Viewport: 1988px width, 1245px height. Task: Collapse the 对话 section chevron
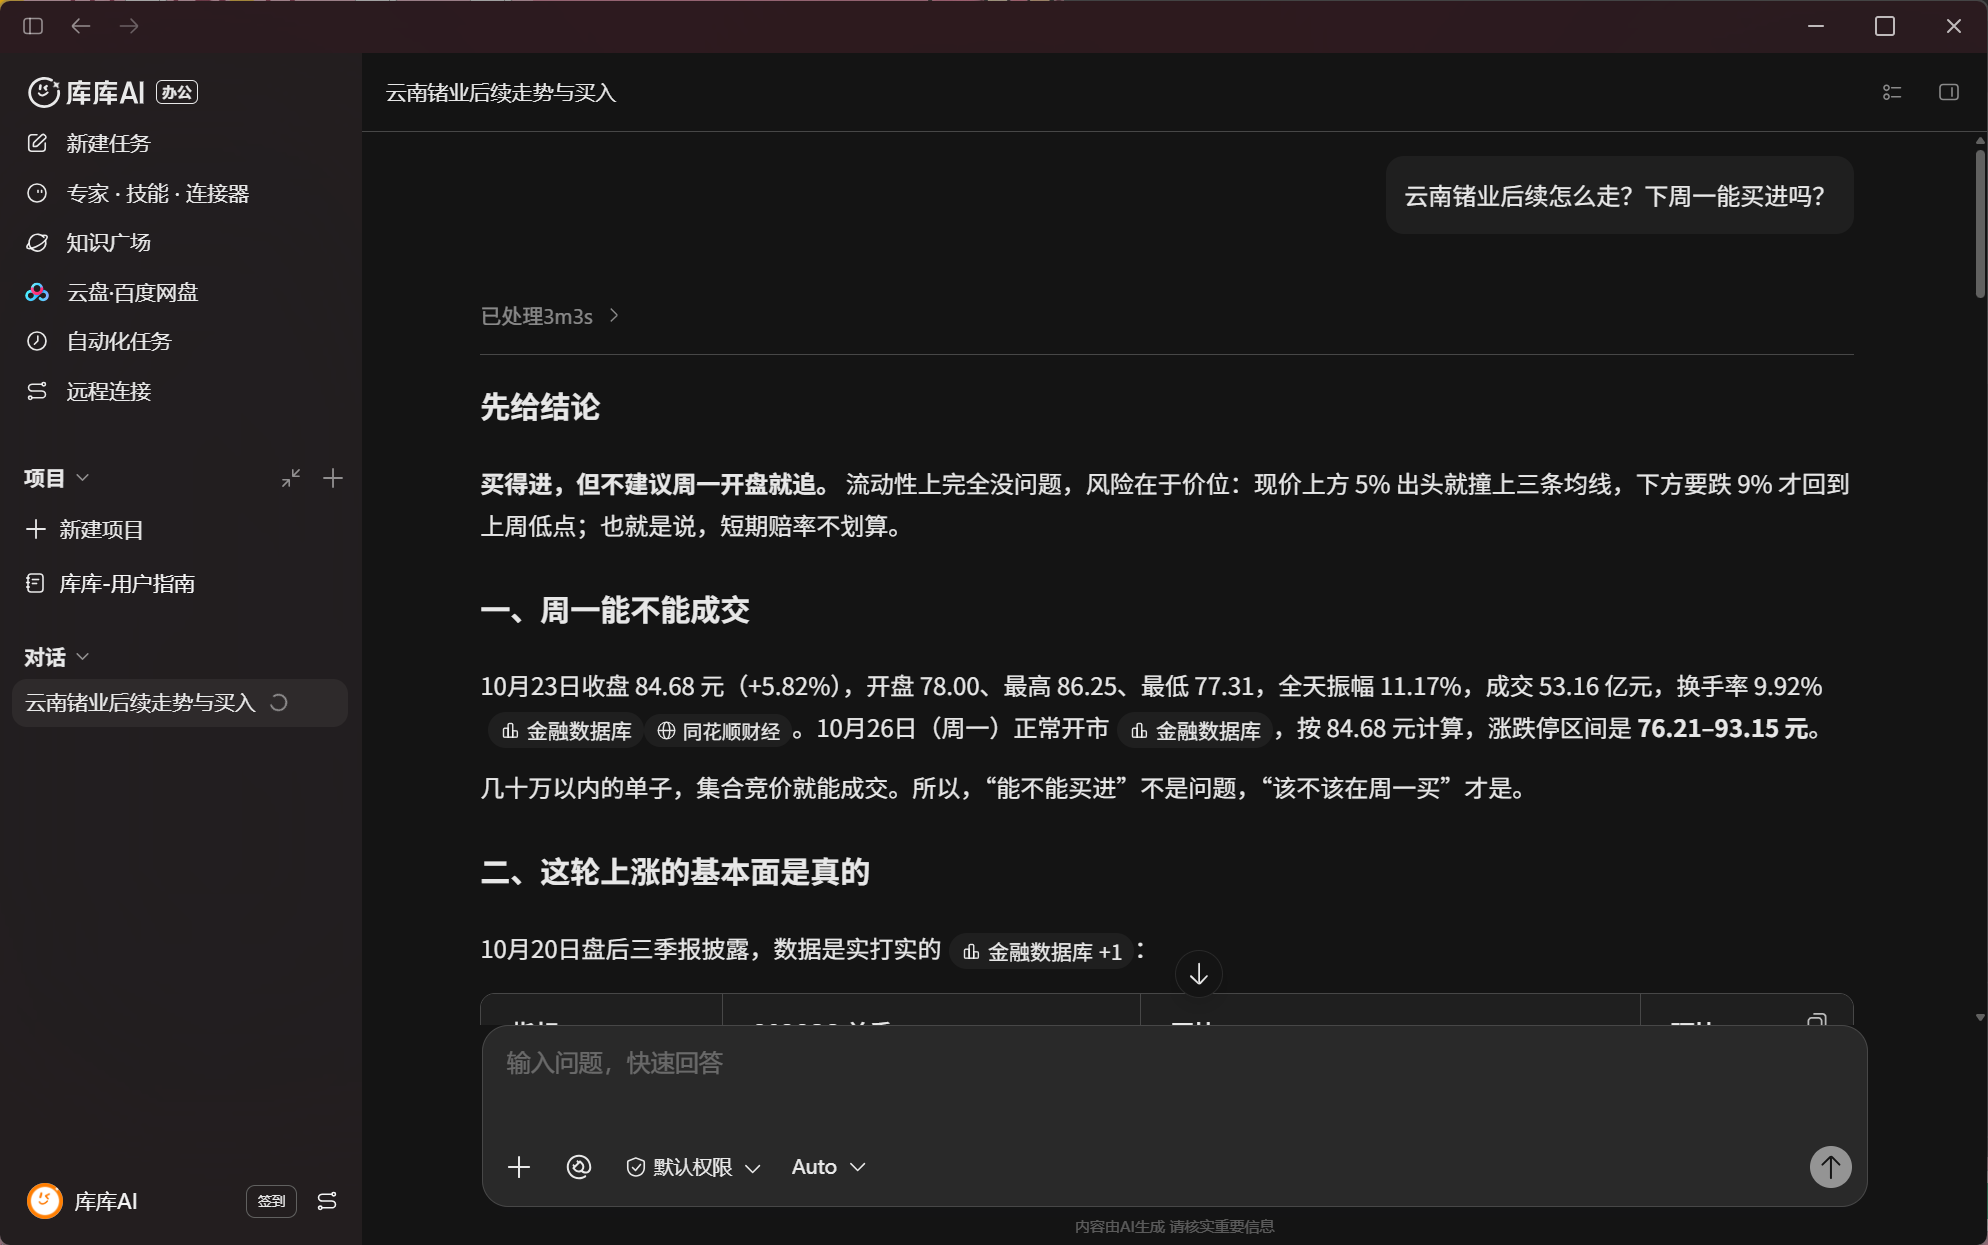83,657
